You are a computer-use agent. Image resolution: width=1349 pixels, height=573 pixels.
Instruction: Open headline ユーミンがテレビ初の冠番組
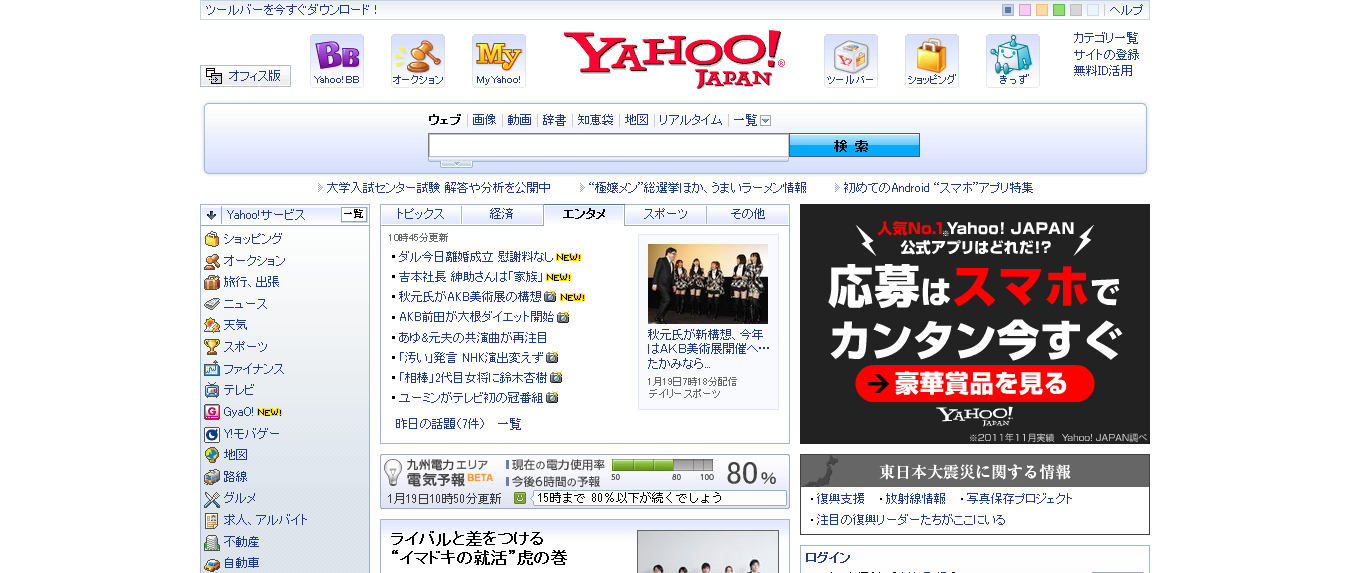[470, 398]
